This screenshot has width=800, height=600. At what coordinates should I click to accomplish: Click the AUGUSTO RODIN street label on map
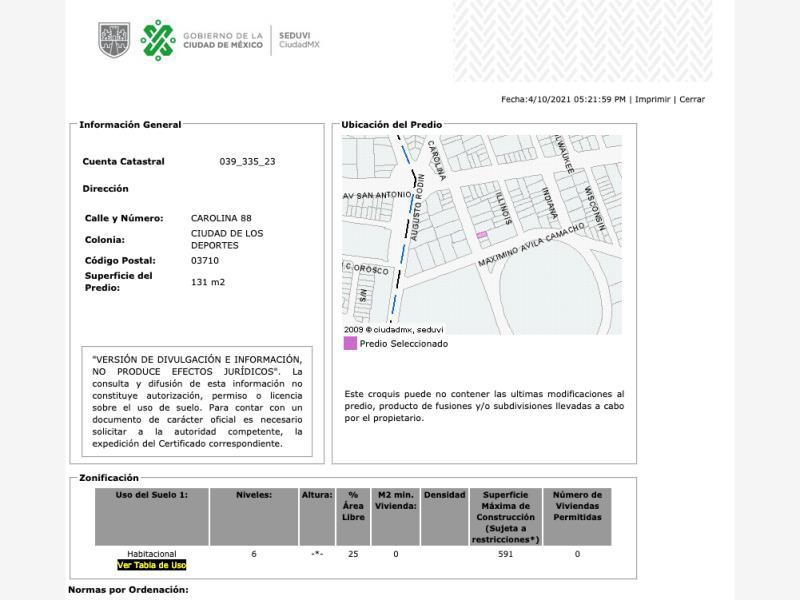(x=417, y=207)
